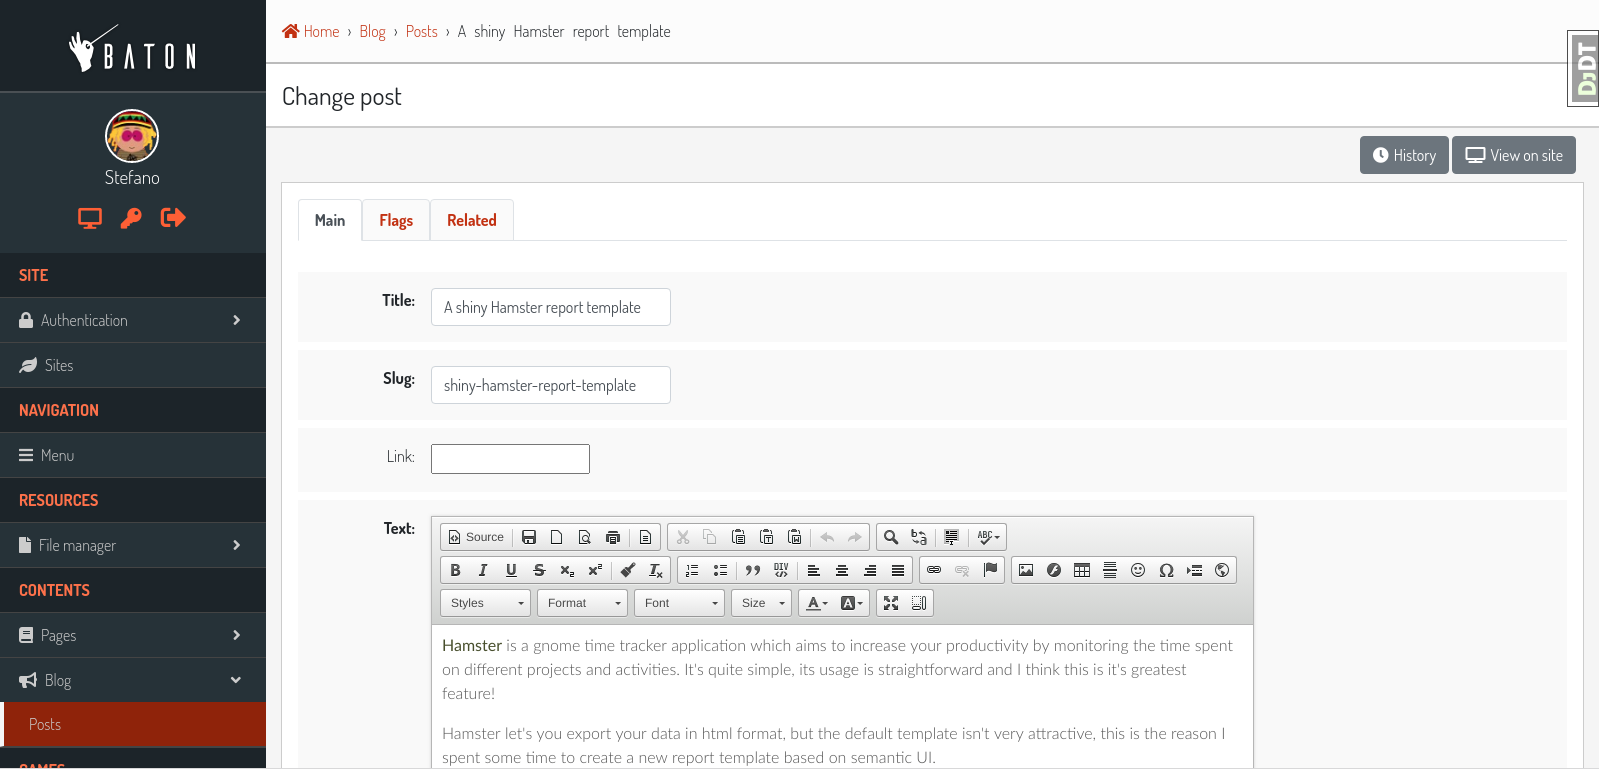Click the Preview icon in editor

click(x=585, y=537)
